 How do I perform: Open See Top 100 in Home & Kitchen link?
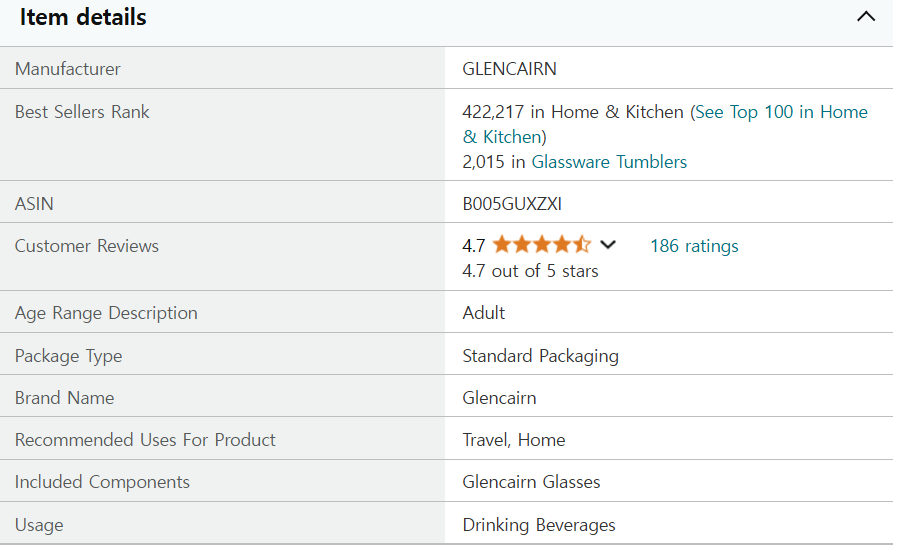click(780, 112)
